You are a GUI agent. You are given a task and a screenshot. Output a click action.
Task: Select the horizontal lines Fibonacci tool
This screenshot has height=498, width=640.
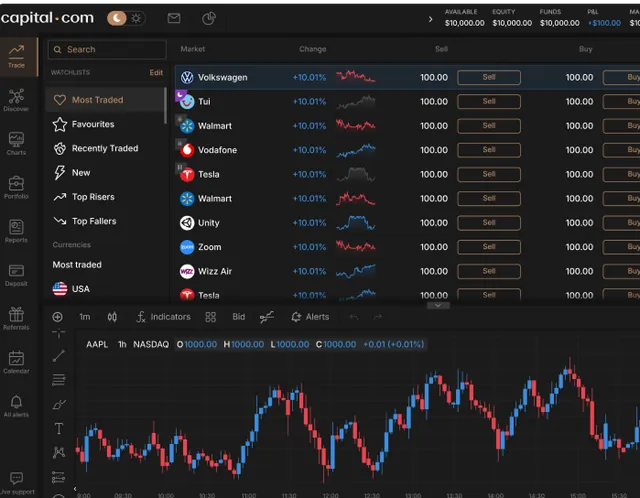tap(59, 380)
